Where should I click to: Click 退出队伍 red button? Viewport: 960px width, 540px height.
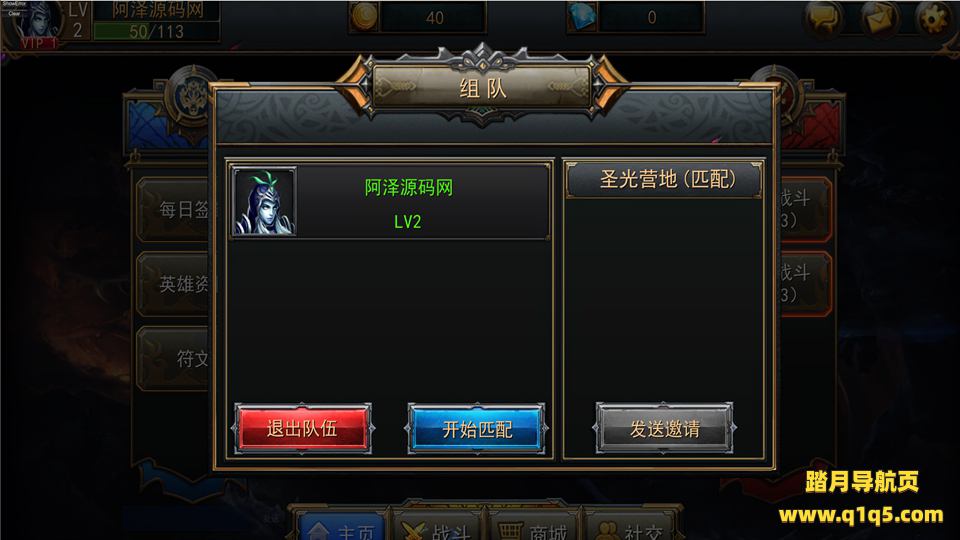pos(302,428)
